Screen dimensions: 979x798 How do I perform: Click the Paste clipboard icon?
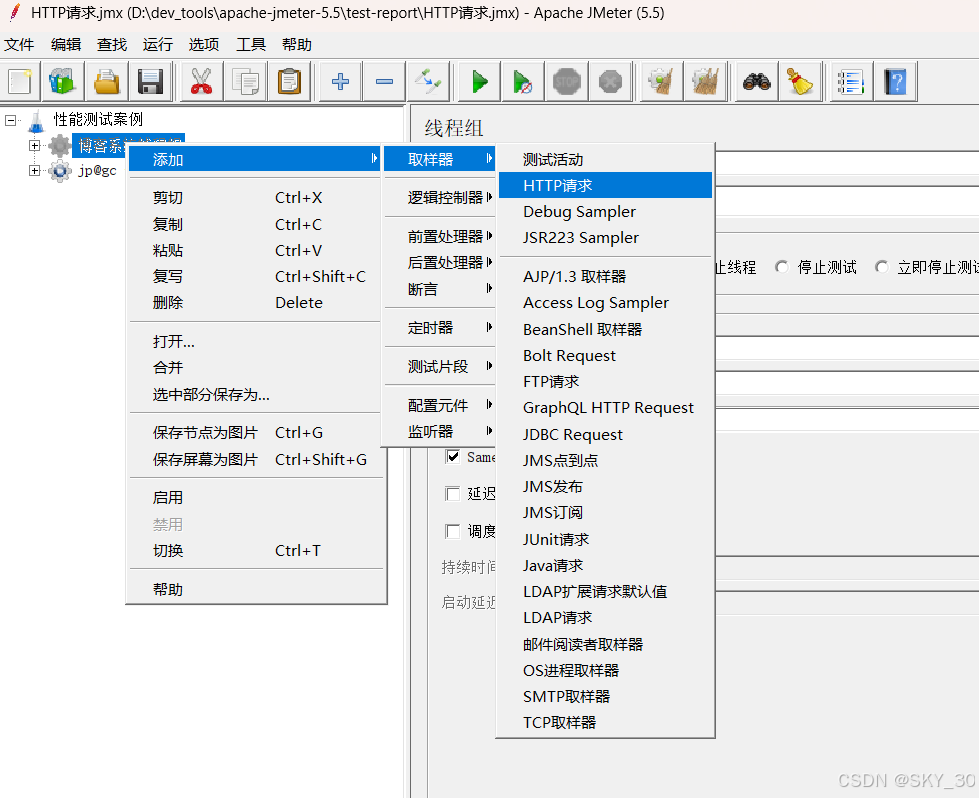pos(289,82)
